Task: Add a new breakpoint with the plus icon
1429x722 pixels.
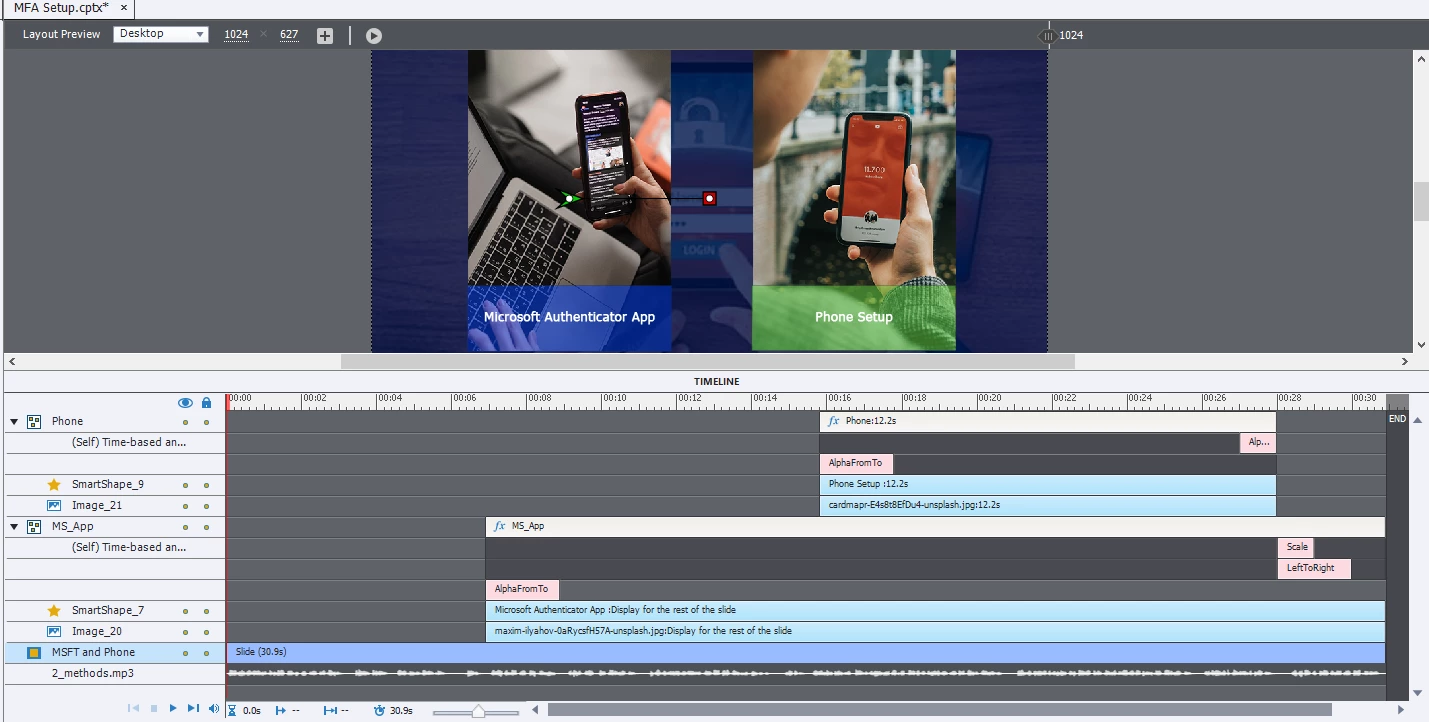Action: 325,35
